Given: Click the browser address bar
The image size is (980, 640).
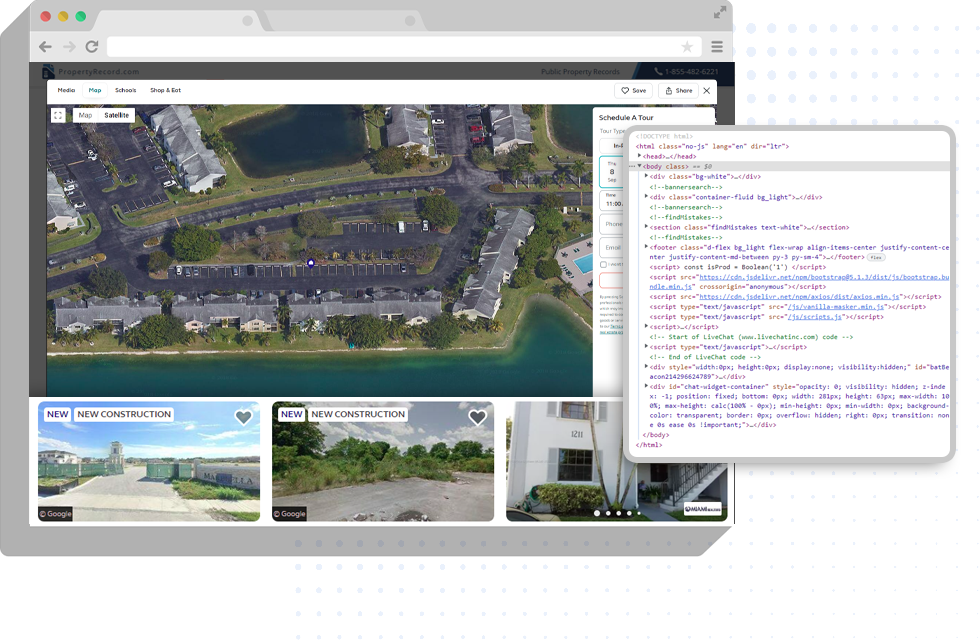Looking at the screenshot, I should 403,47.
